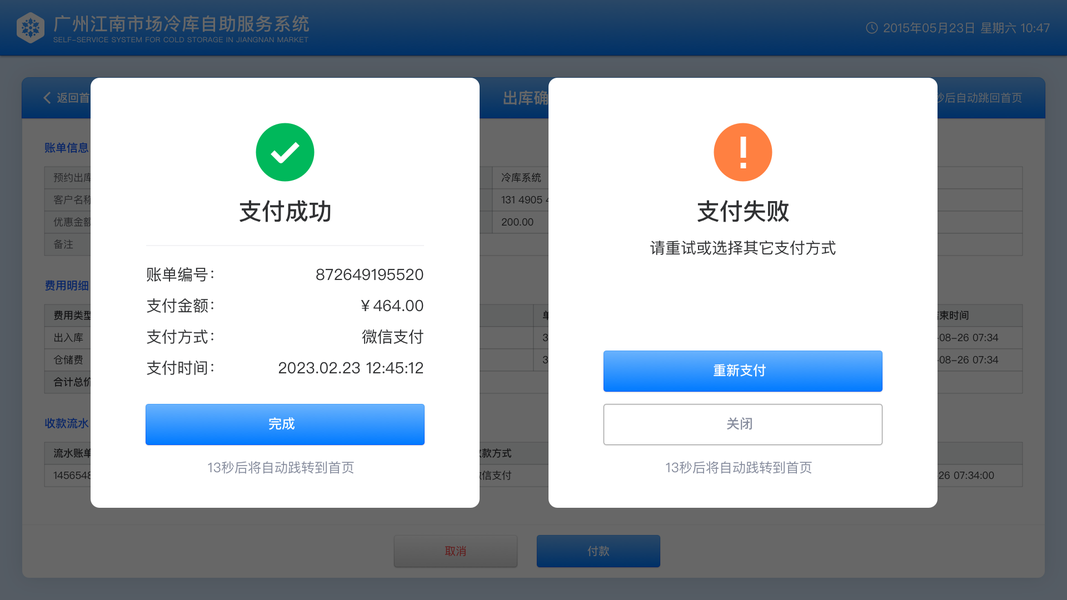Viewport: 1067px width, 600px height.
Task: Close the failure dialog with 关闭
Action: (742, 424)
